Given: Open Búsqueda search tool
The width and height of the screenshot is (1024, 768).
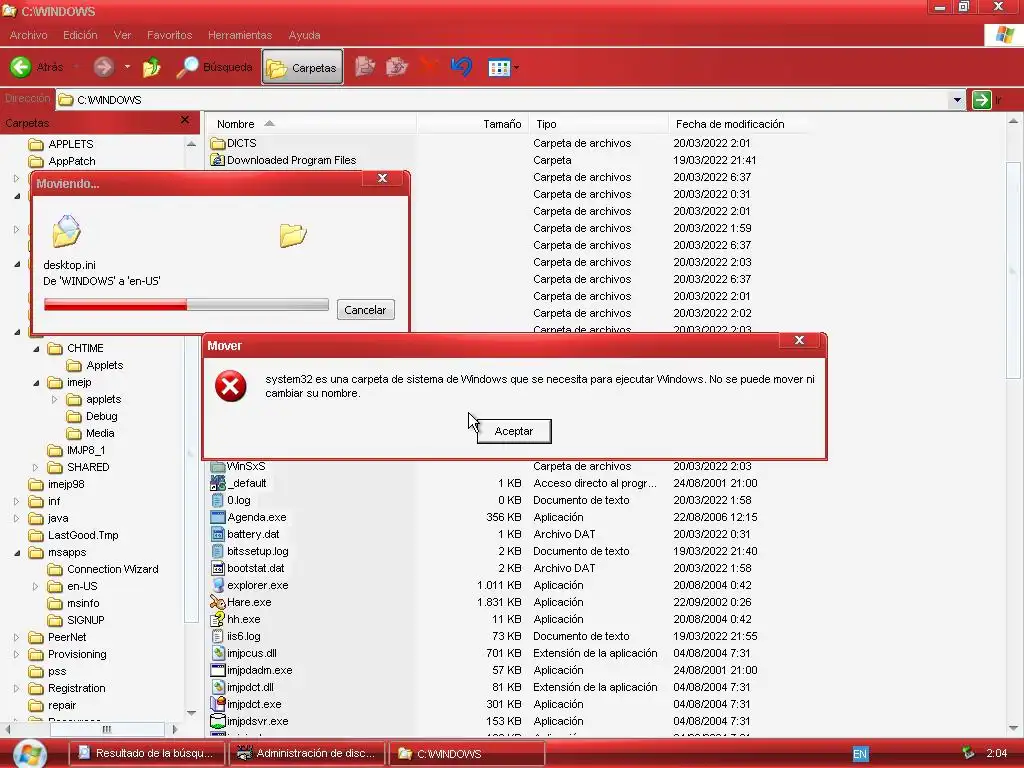Looking at the screenshot, I should [214, 67].
